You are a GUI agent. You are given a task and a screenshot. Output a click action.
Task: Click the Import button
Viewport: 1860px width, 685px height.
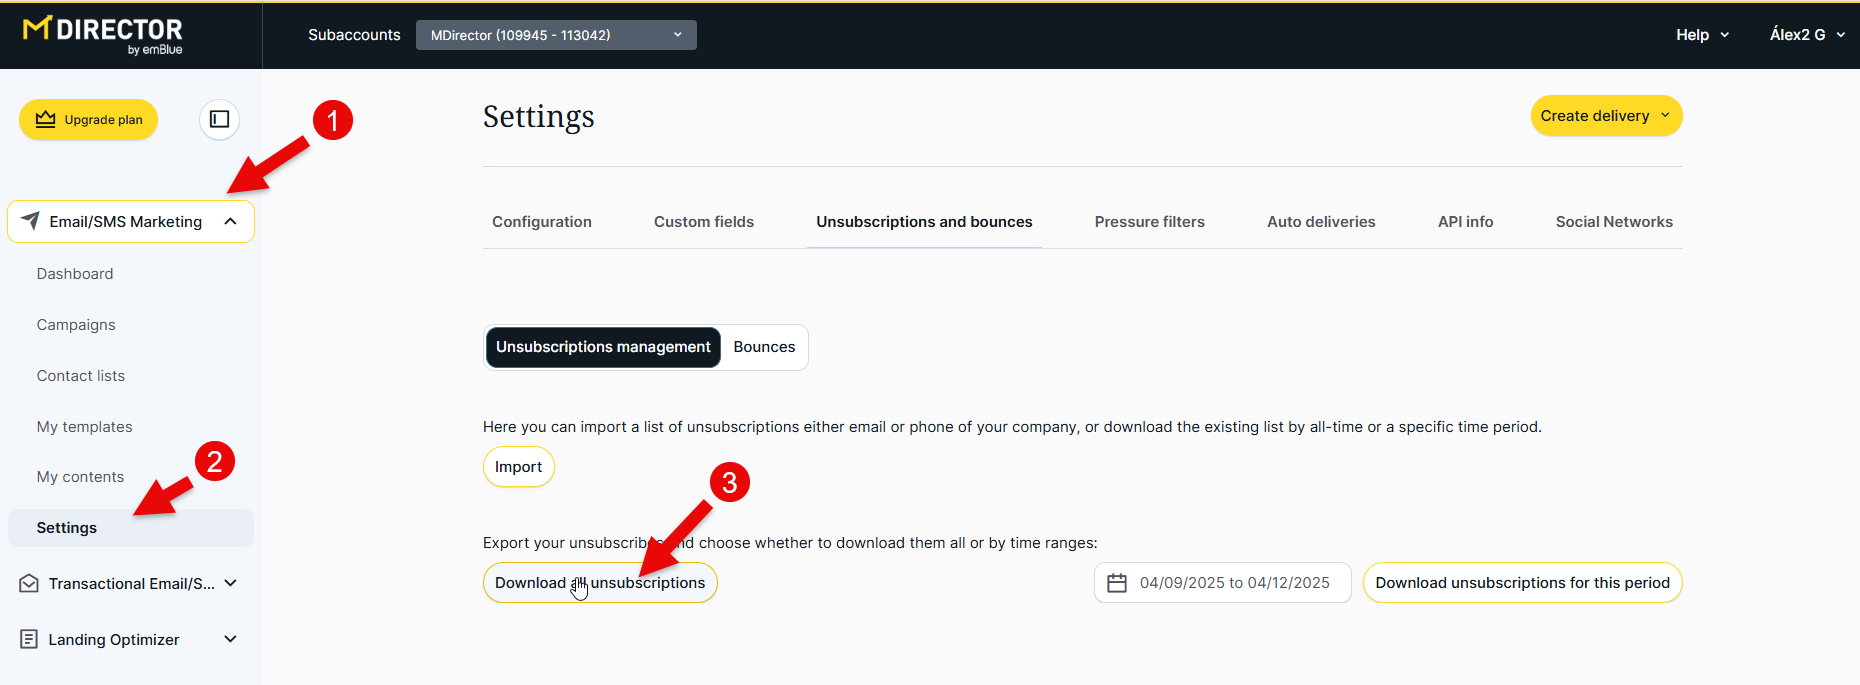click(x=518, y=467)
